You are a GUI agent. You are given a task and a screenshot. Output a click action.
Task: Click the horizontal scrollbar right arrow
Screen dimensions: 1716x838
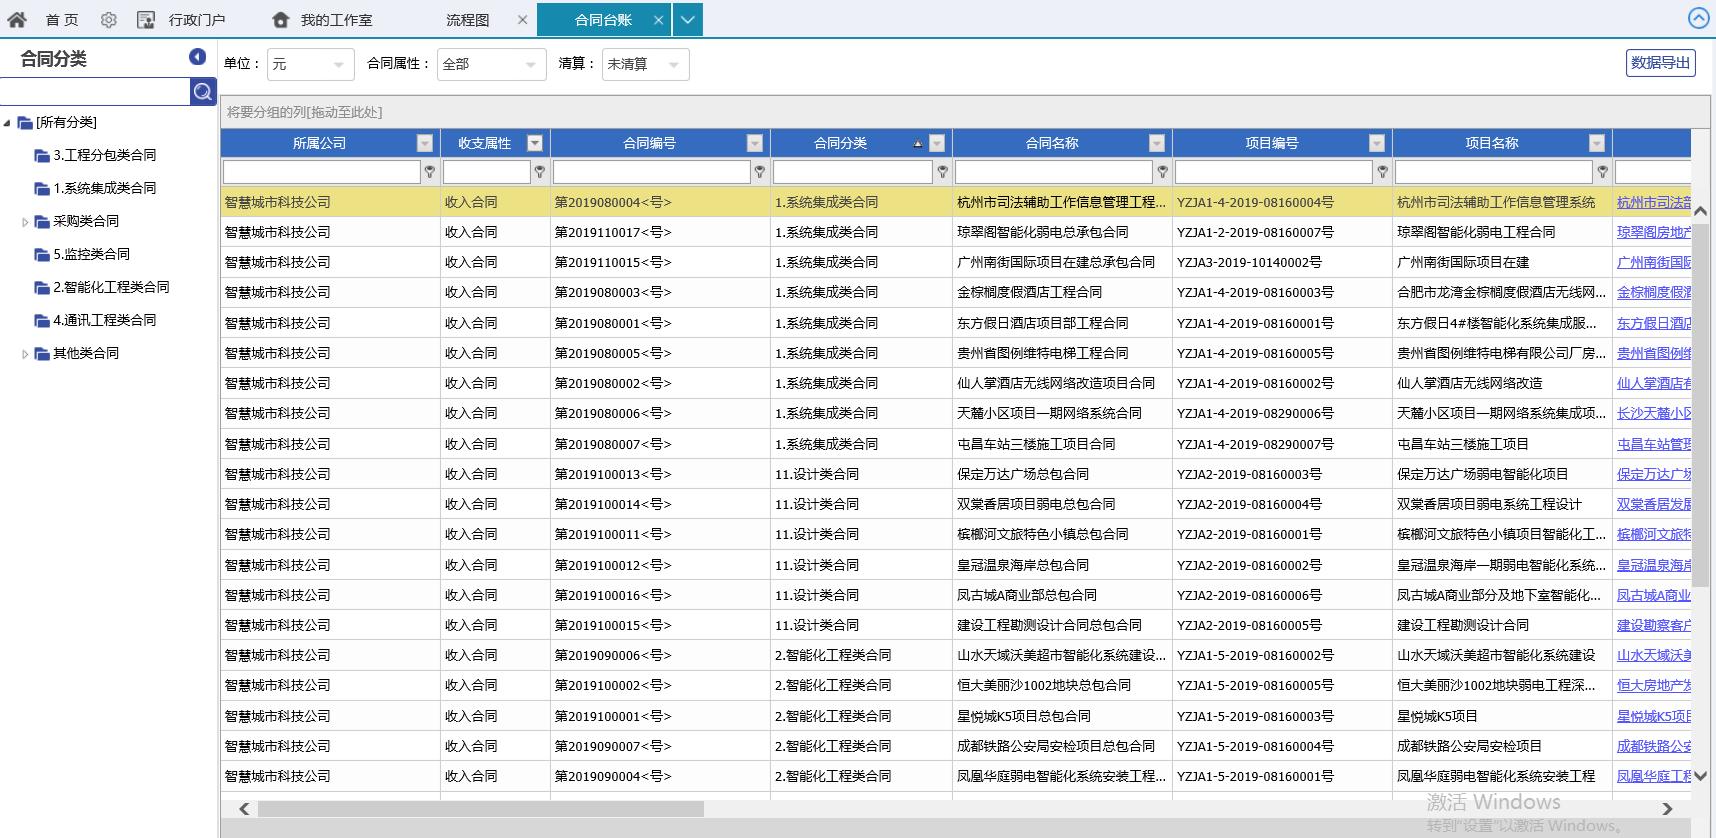[1667, 808]
